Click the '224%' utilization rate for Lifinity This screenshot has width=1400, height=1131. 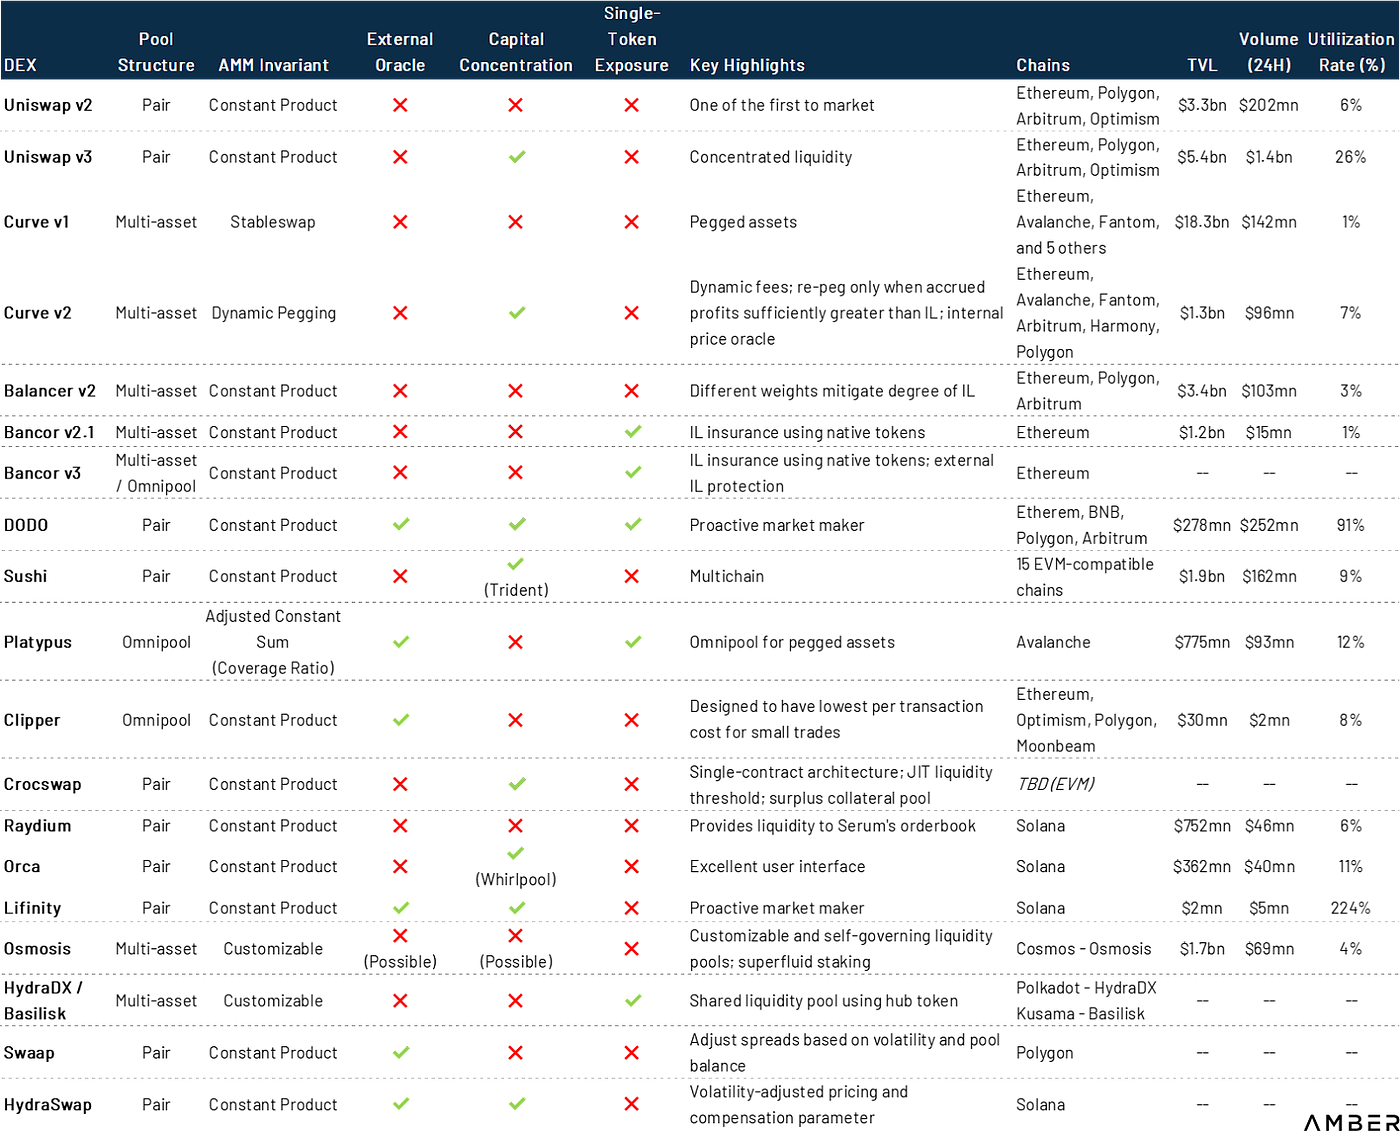[x=1351, y=908]
